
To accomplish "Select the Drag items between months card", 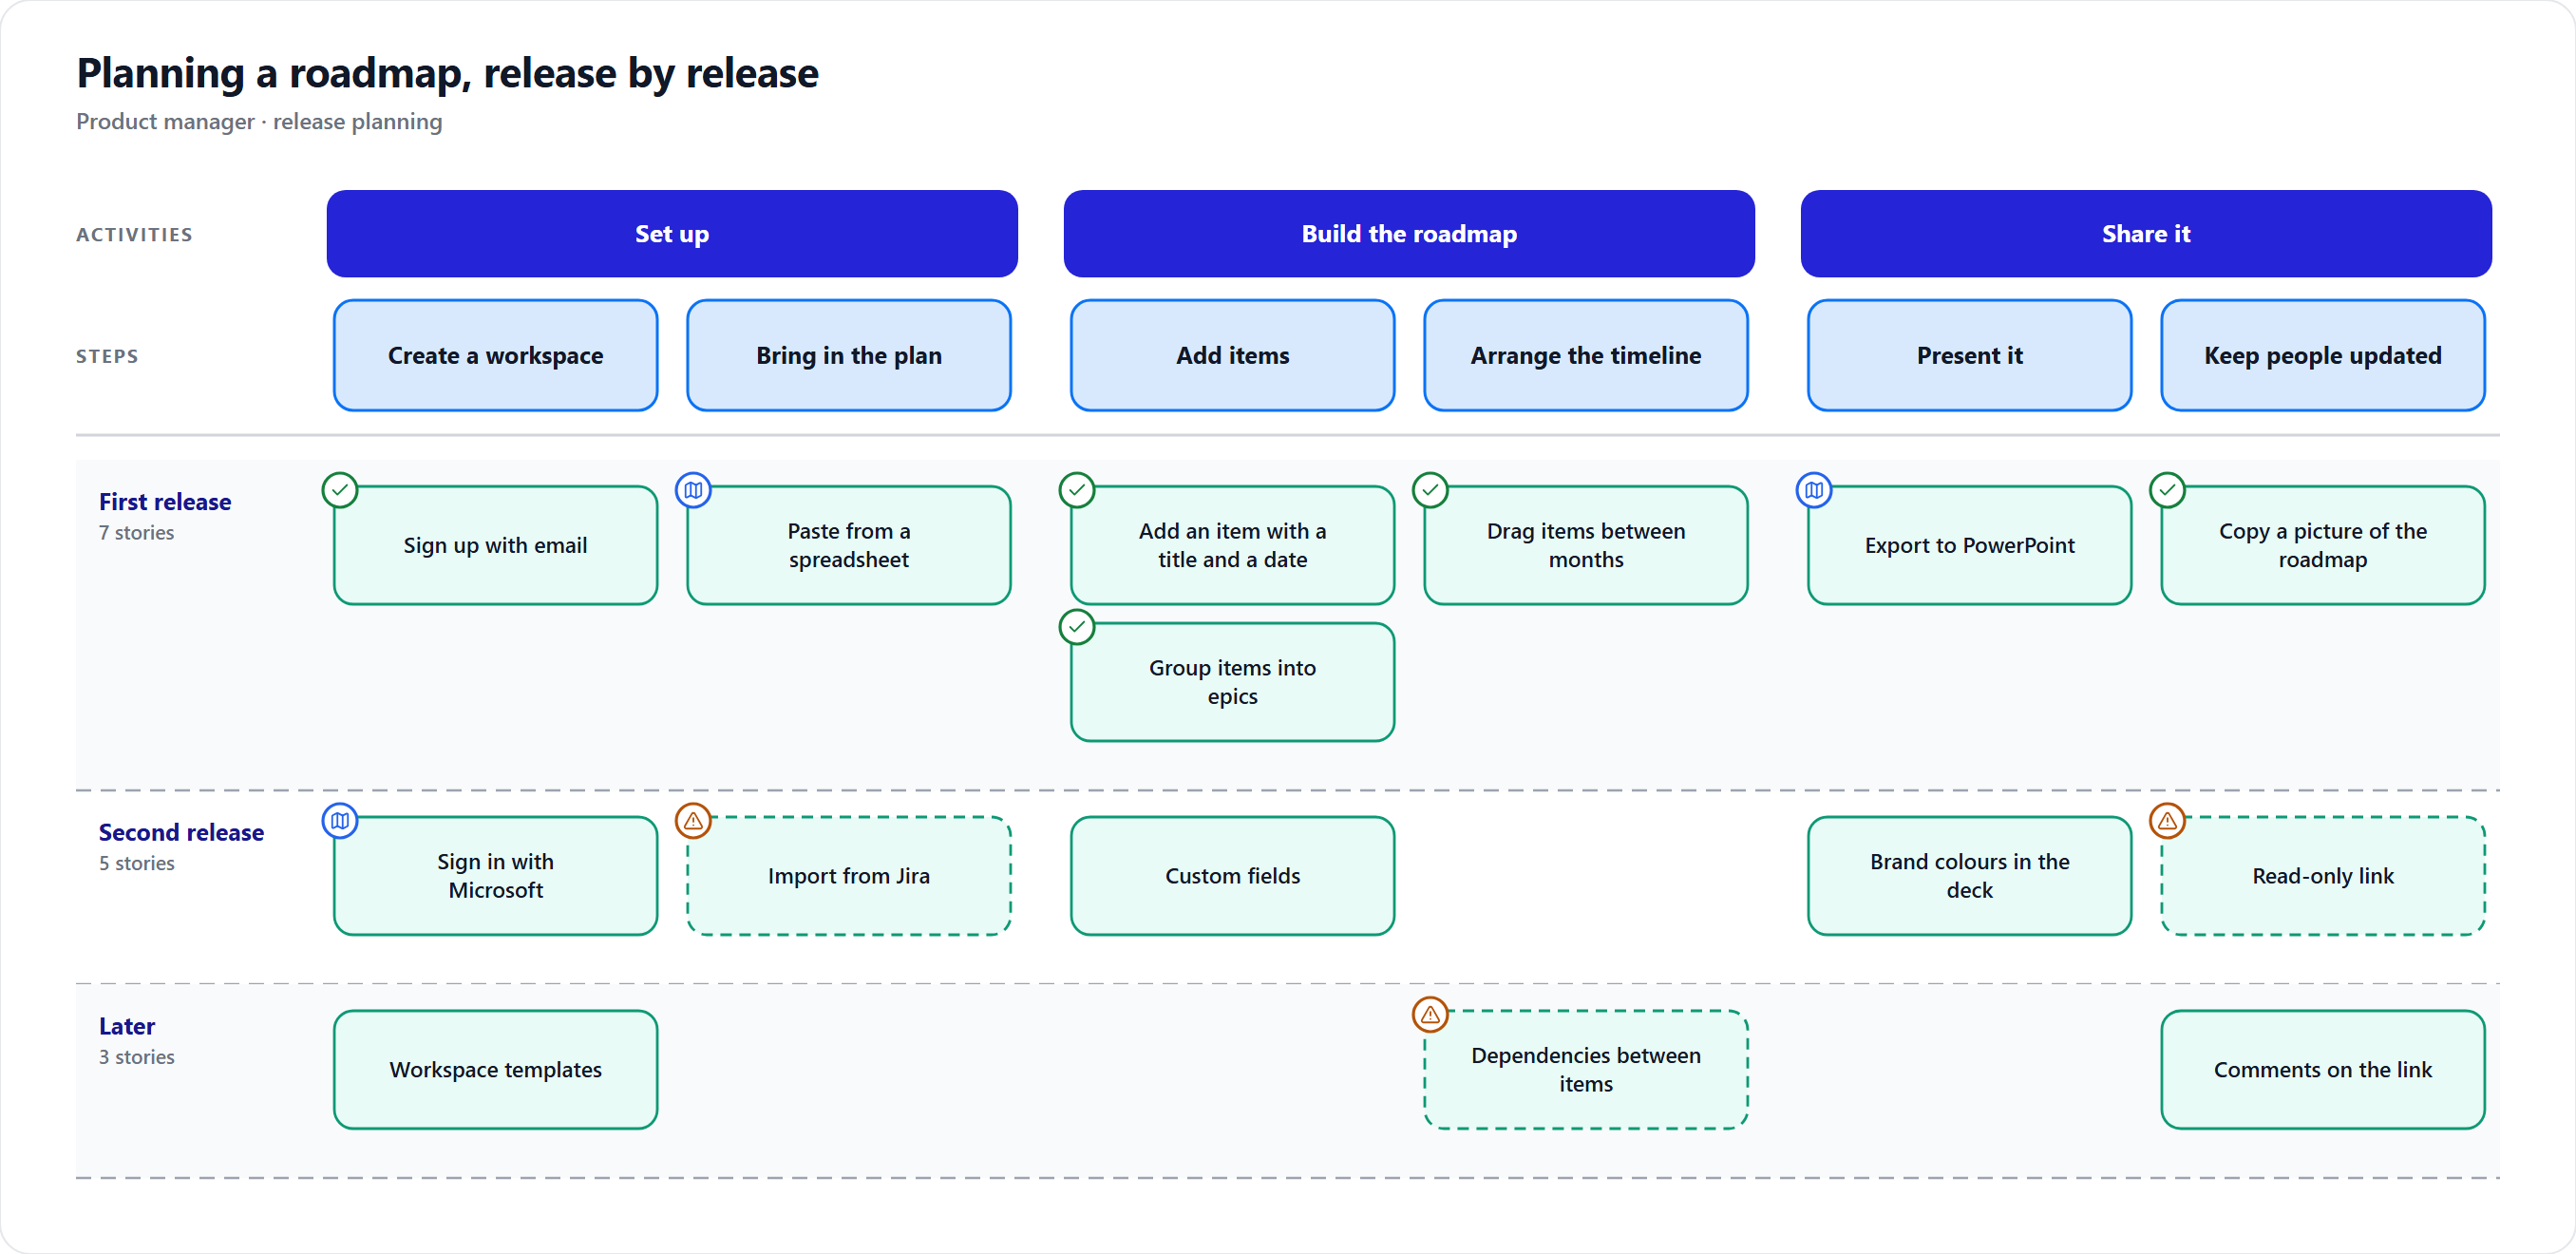I will 1586,545.
